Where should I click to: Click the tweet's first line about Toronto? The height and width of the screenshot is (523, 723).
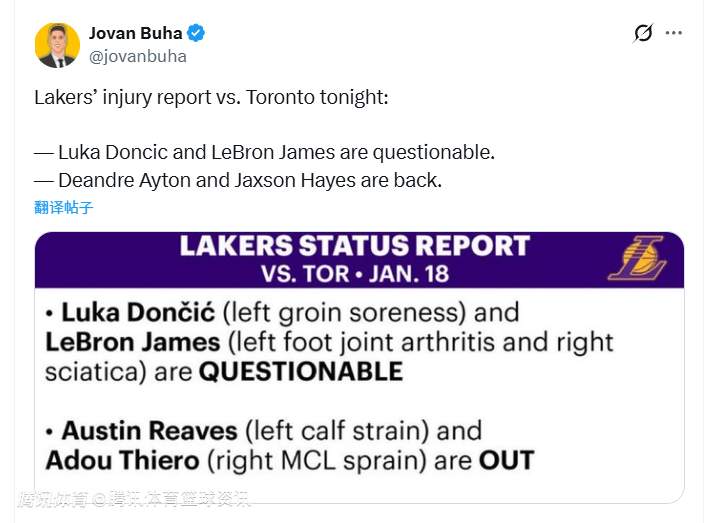pos(211,98)
